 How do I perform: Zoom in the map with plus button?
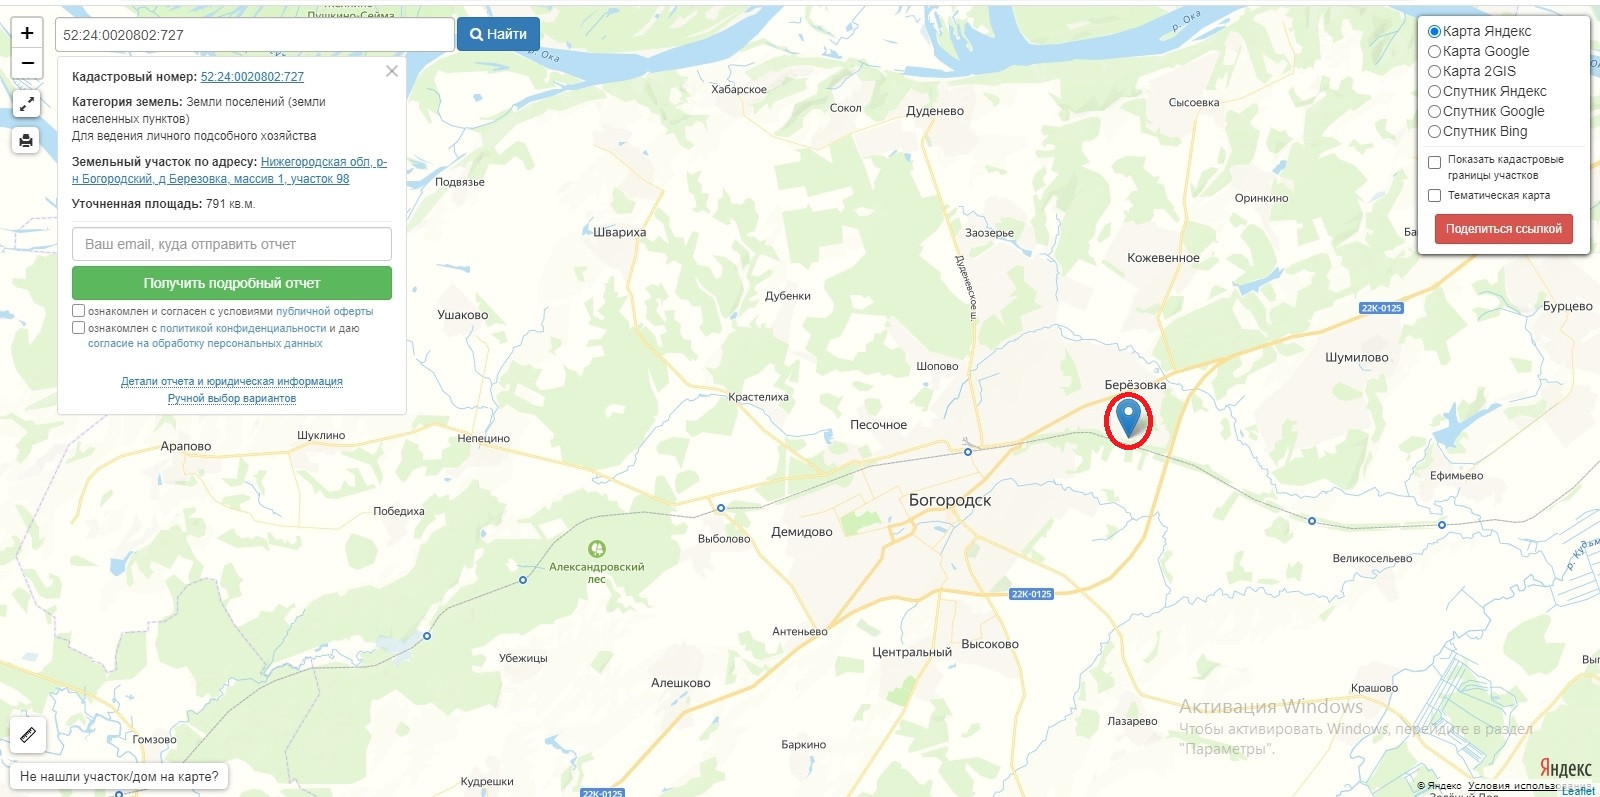click(x=27, y=33)
